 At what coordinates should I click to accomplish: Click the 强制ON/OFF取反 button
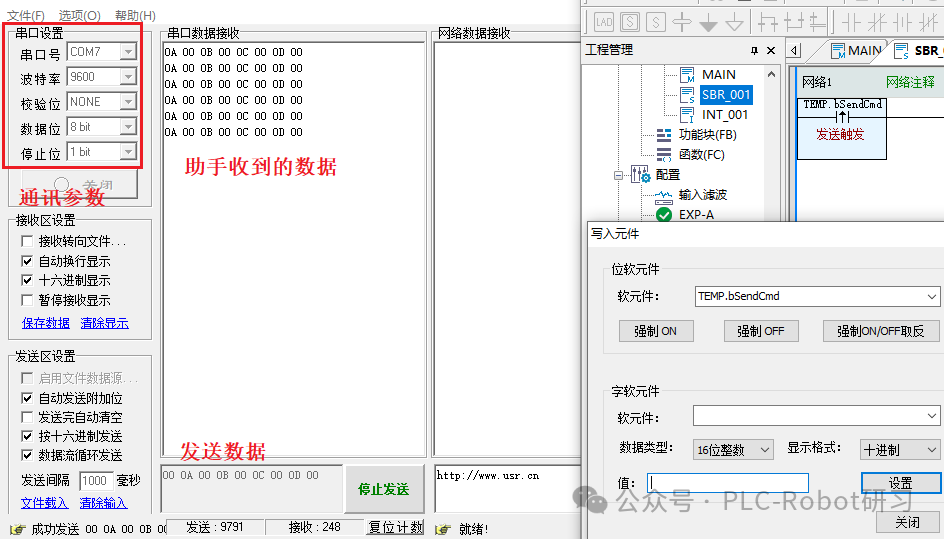click(880, 331)
